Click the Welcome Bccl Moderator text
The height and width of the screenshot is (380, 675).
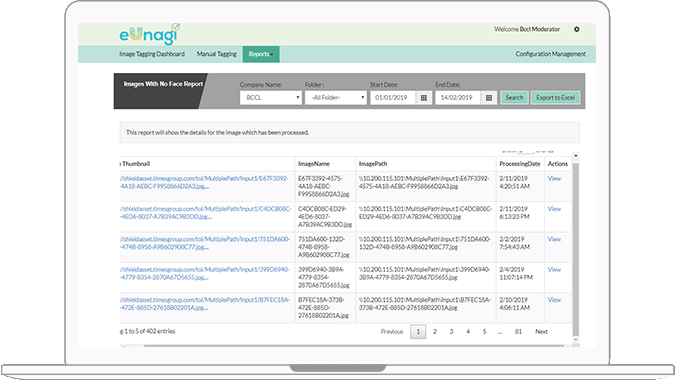point(527,29)
